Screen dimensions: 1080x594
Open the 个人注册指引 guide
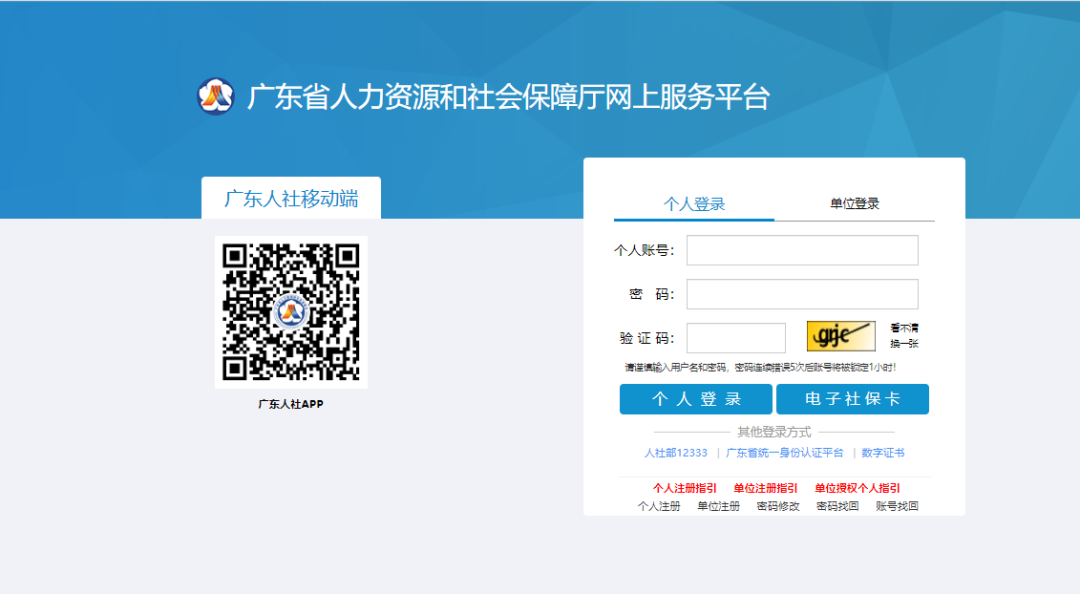tap(685, 488)
